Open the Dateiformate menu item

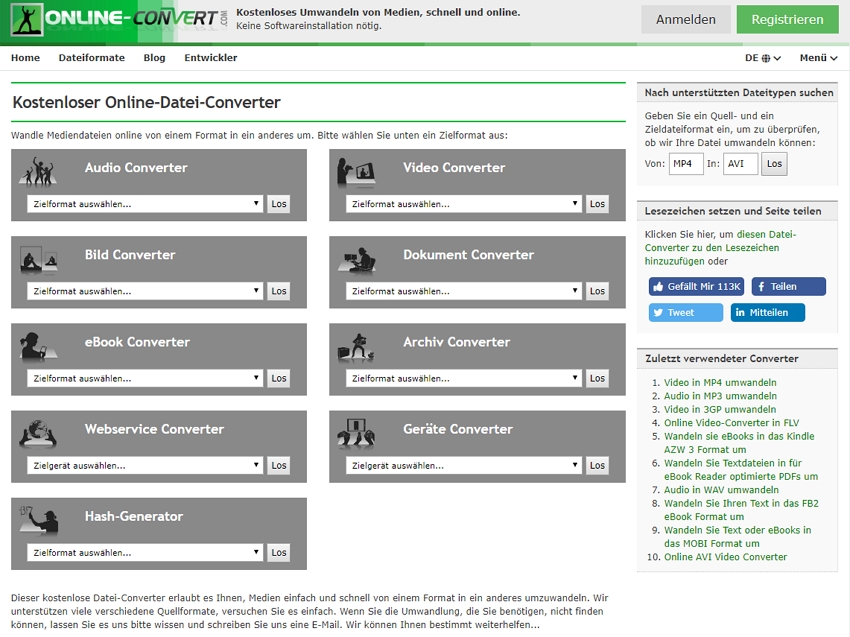point(92,58)
